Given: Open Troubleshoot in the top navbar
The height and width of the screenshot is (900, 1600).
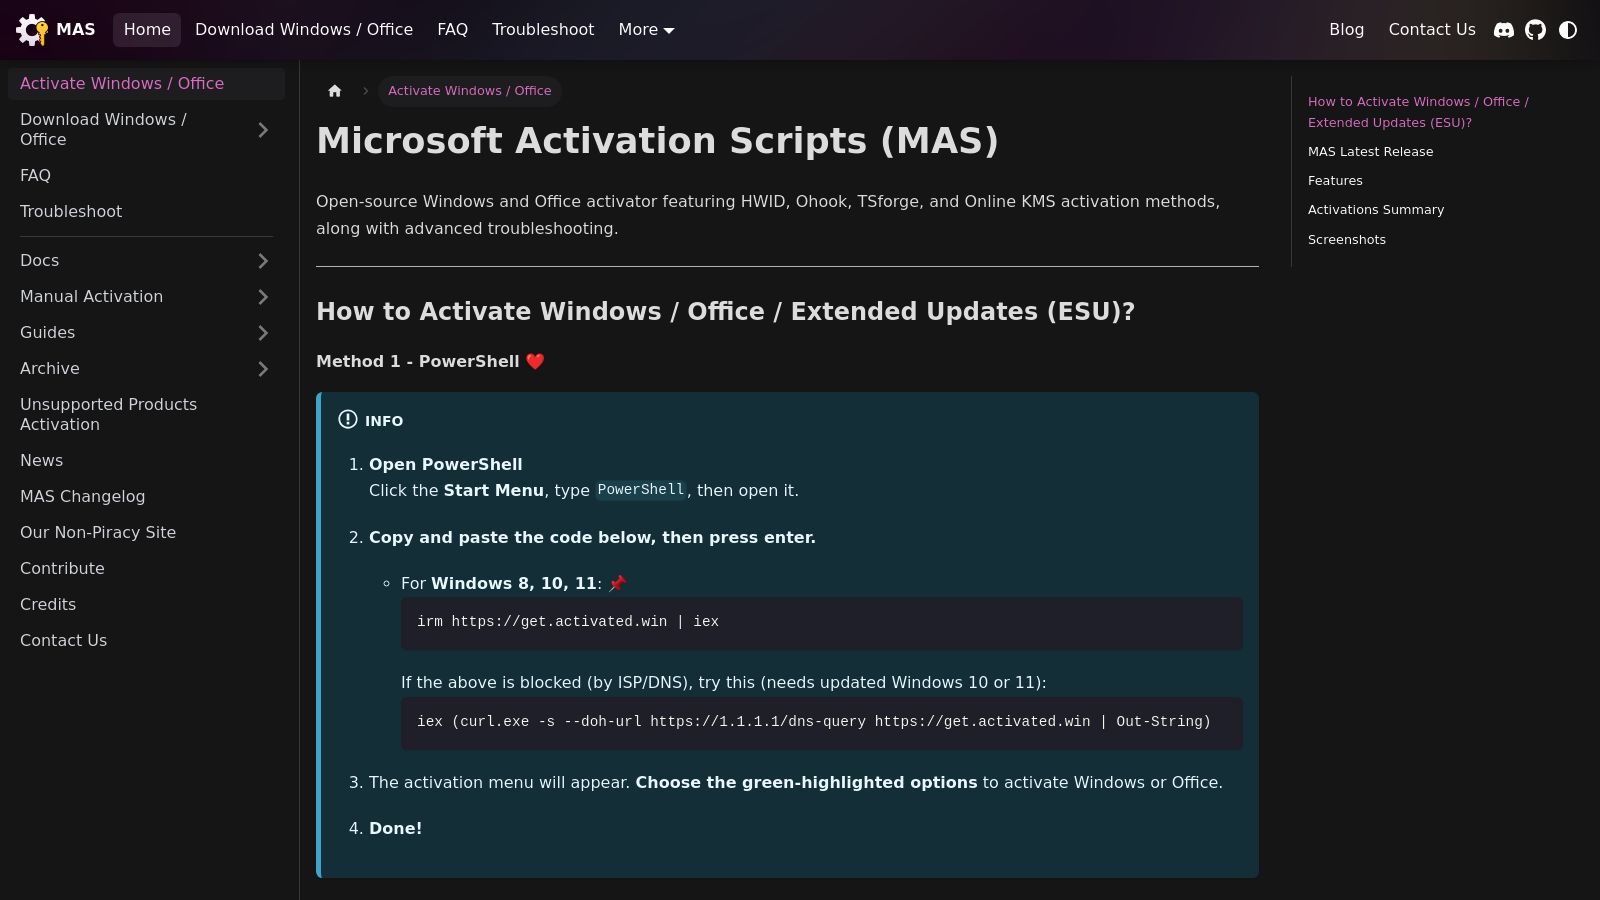Looking at the screenshot, I should pyautogui.click(x=543, y=30).
